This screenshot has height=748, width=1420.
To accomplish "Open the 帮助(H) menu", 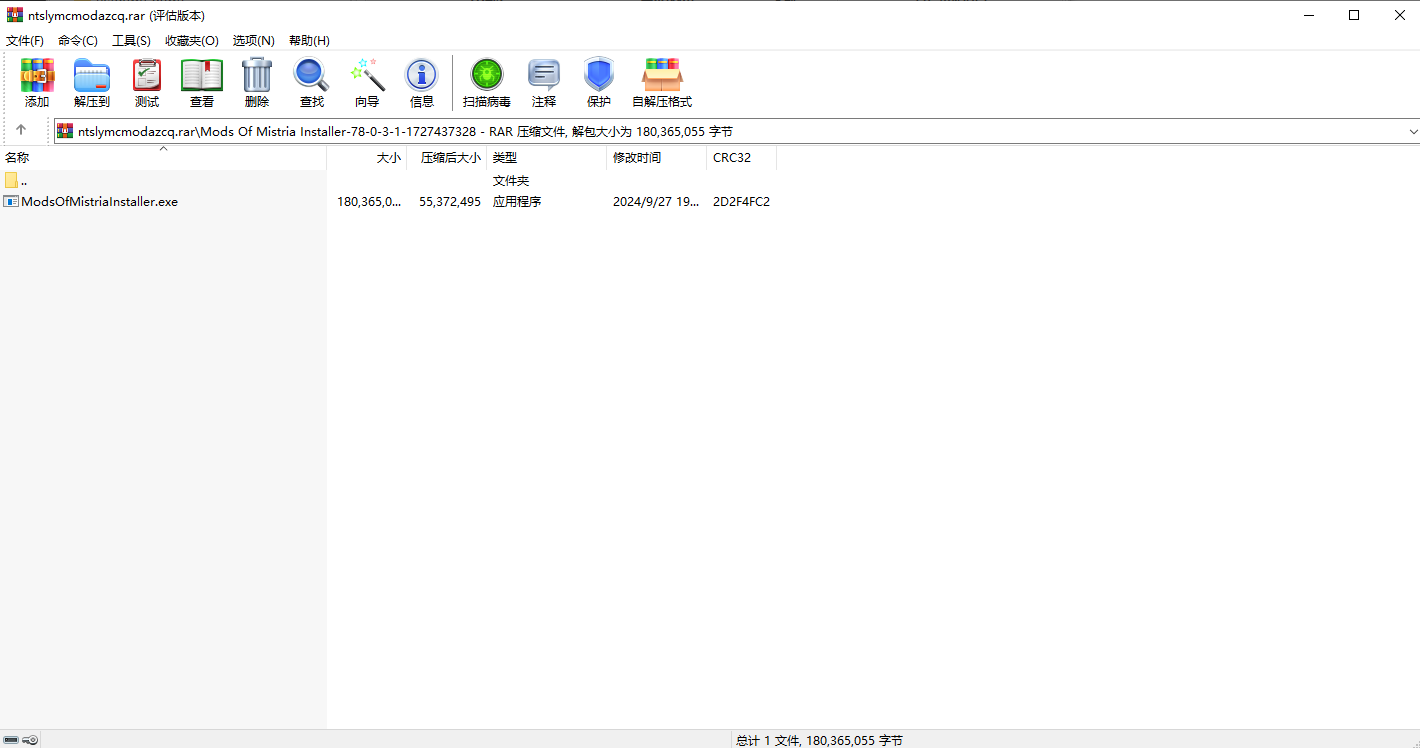I will pyautogui.click(x=309, y=41).
